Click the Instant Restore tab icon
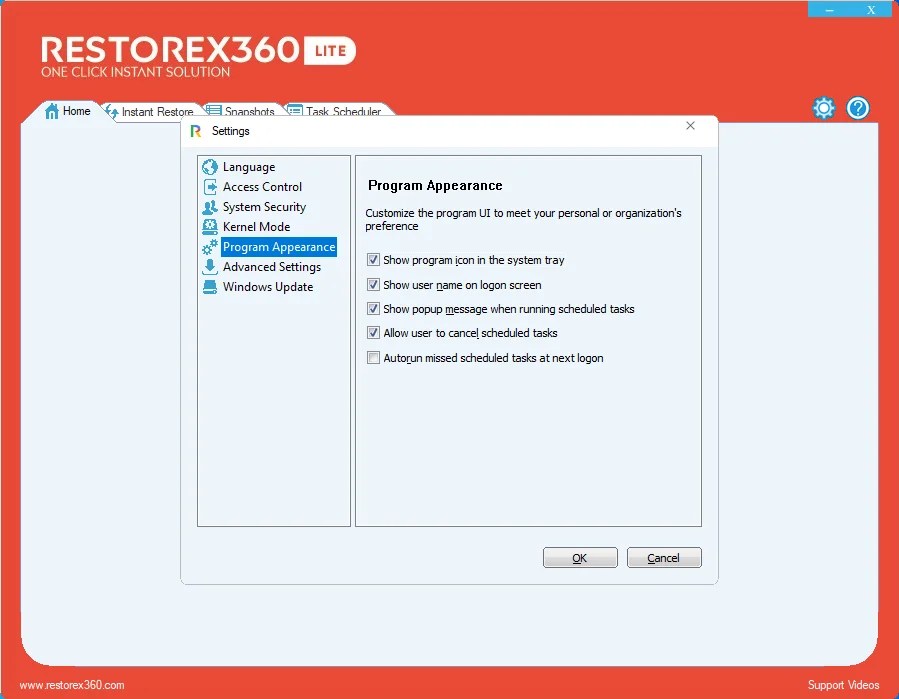This screenshot has height=699, width=899. point(112,111)
